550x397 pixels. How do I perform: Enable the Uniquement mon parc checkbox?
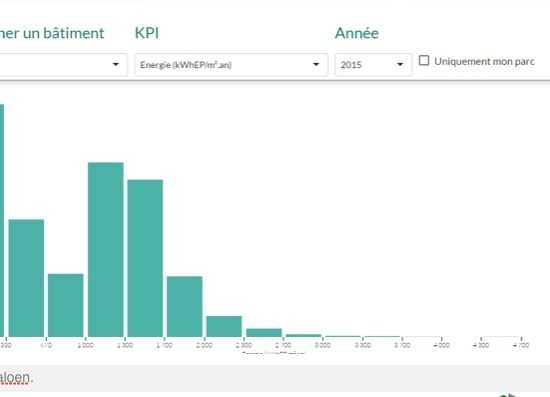[424, 61]
